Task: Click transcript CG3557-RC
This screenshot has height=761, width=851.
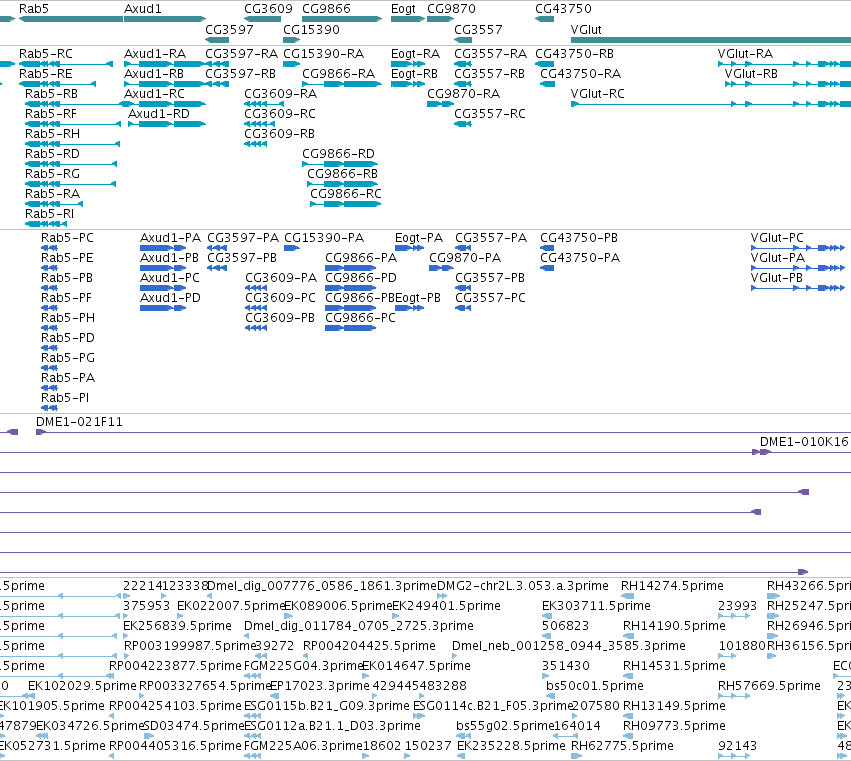Action: point(463,124)
